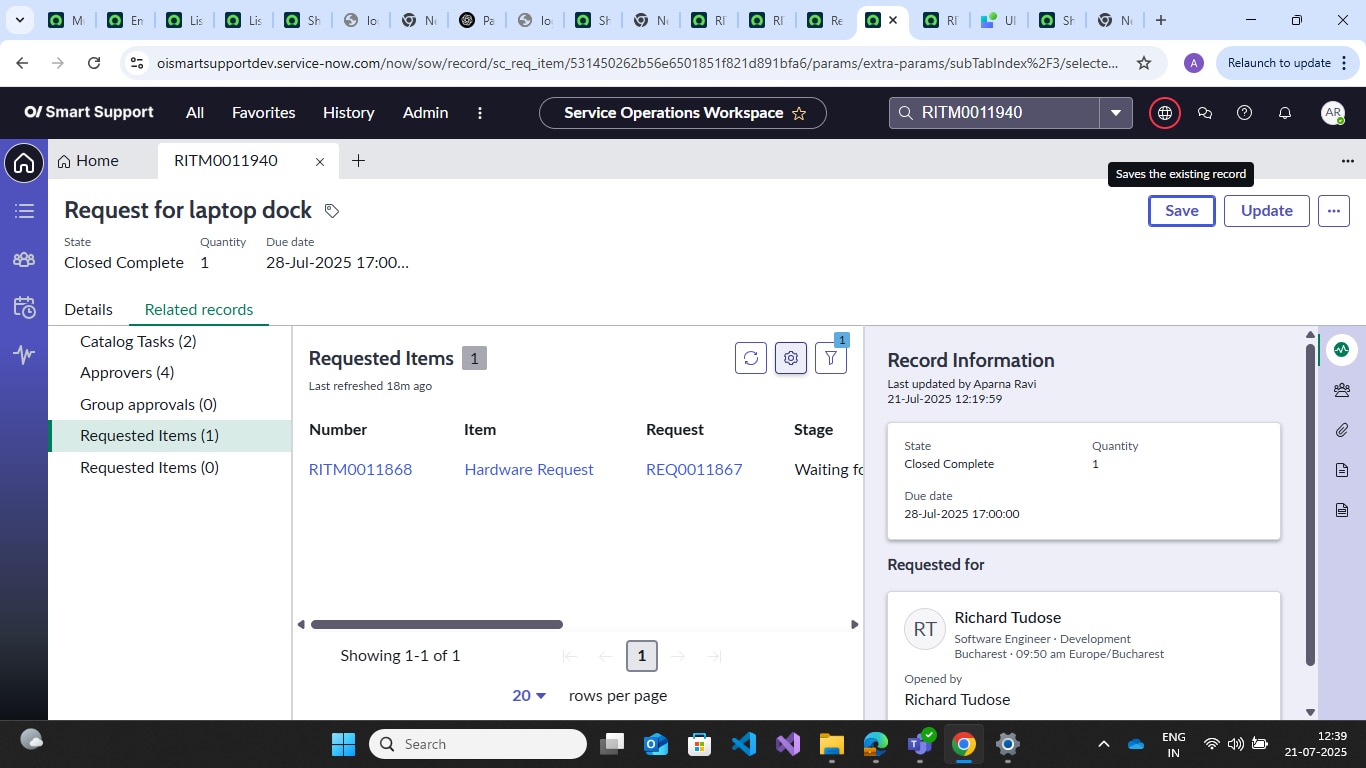Click the Save button
1366x768 pixels.
[x=1181, y=210]
